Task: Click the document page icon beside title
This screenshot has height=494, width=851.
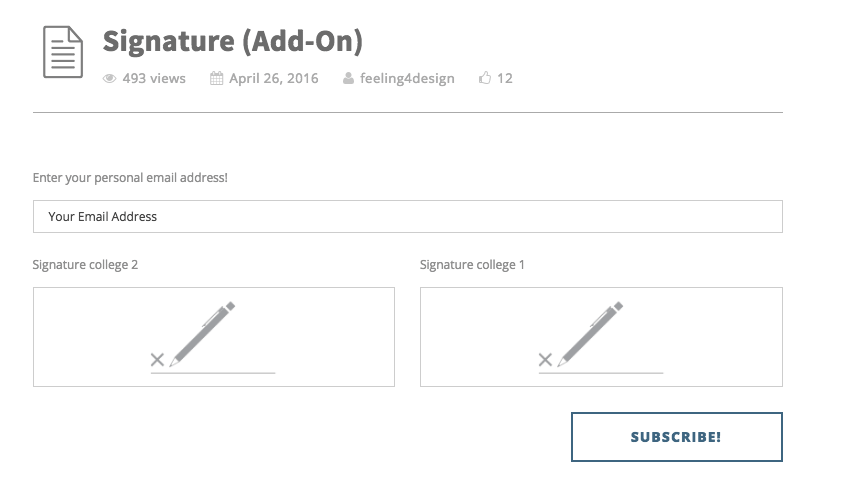Action: point(63,52)
